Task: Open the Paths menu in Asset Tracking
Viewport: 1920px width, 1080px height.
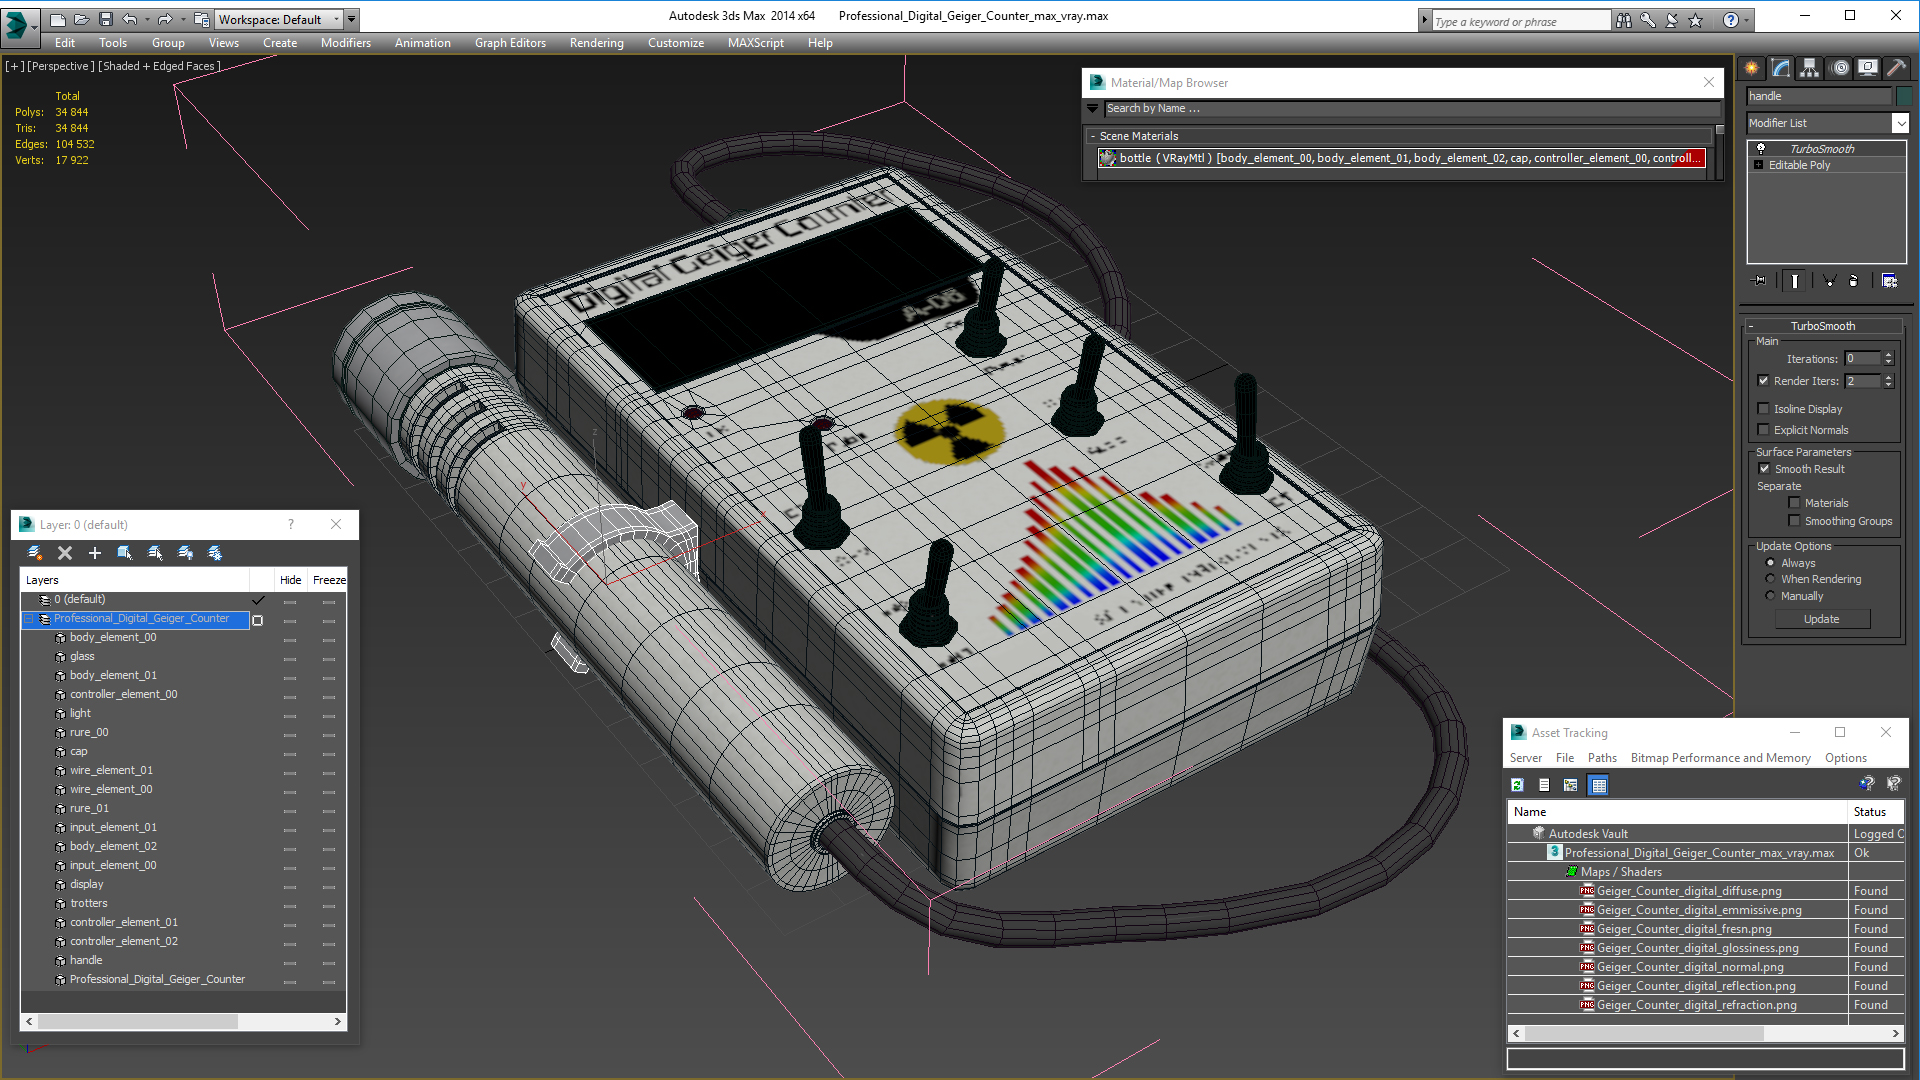Action: click(1601, 758)
